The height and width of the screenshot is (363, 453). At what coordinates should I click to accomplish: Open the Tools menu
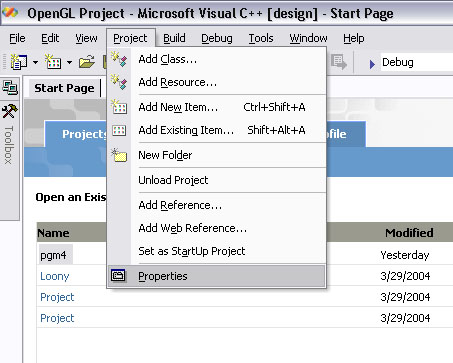(x=261, y=38)
